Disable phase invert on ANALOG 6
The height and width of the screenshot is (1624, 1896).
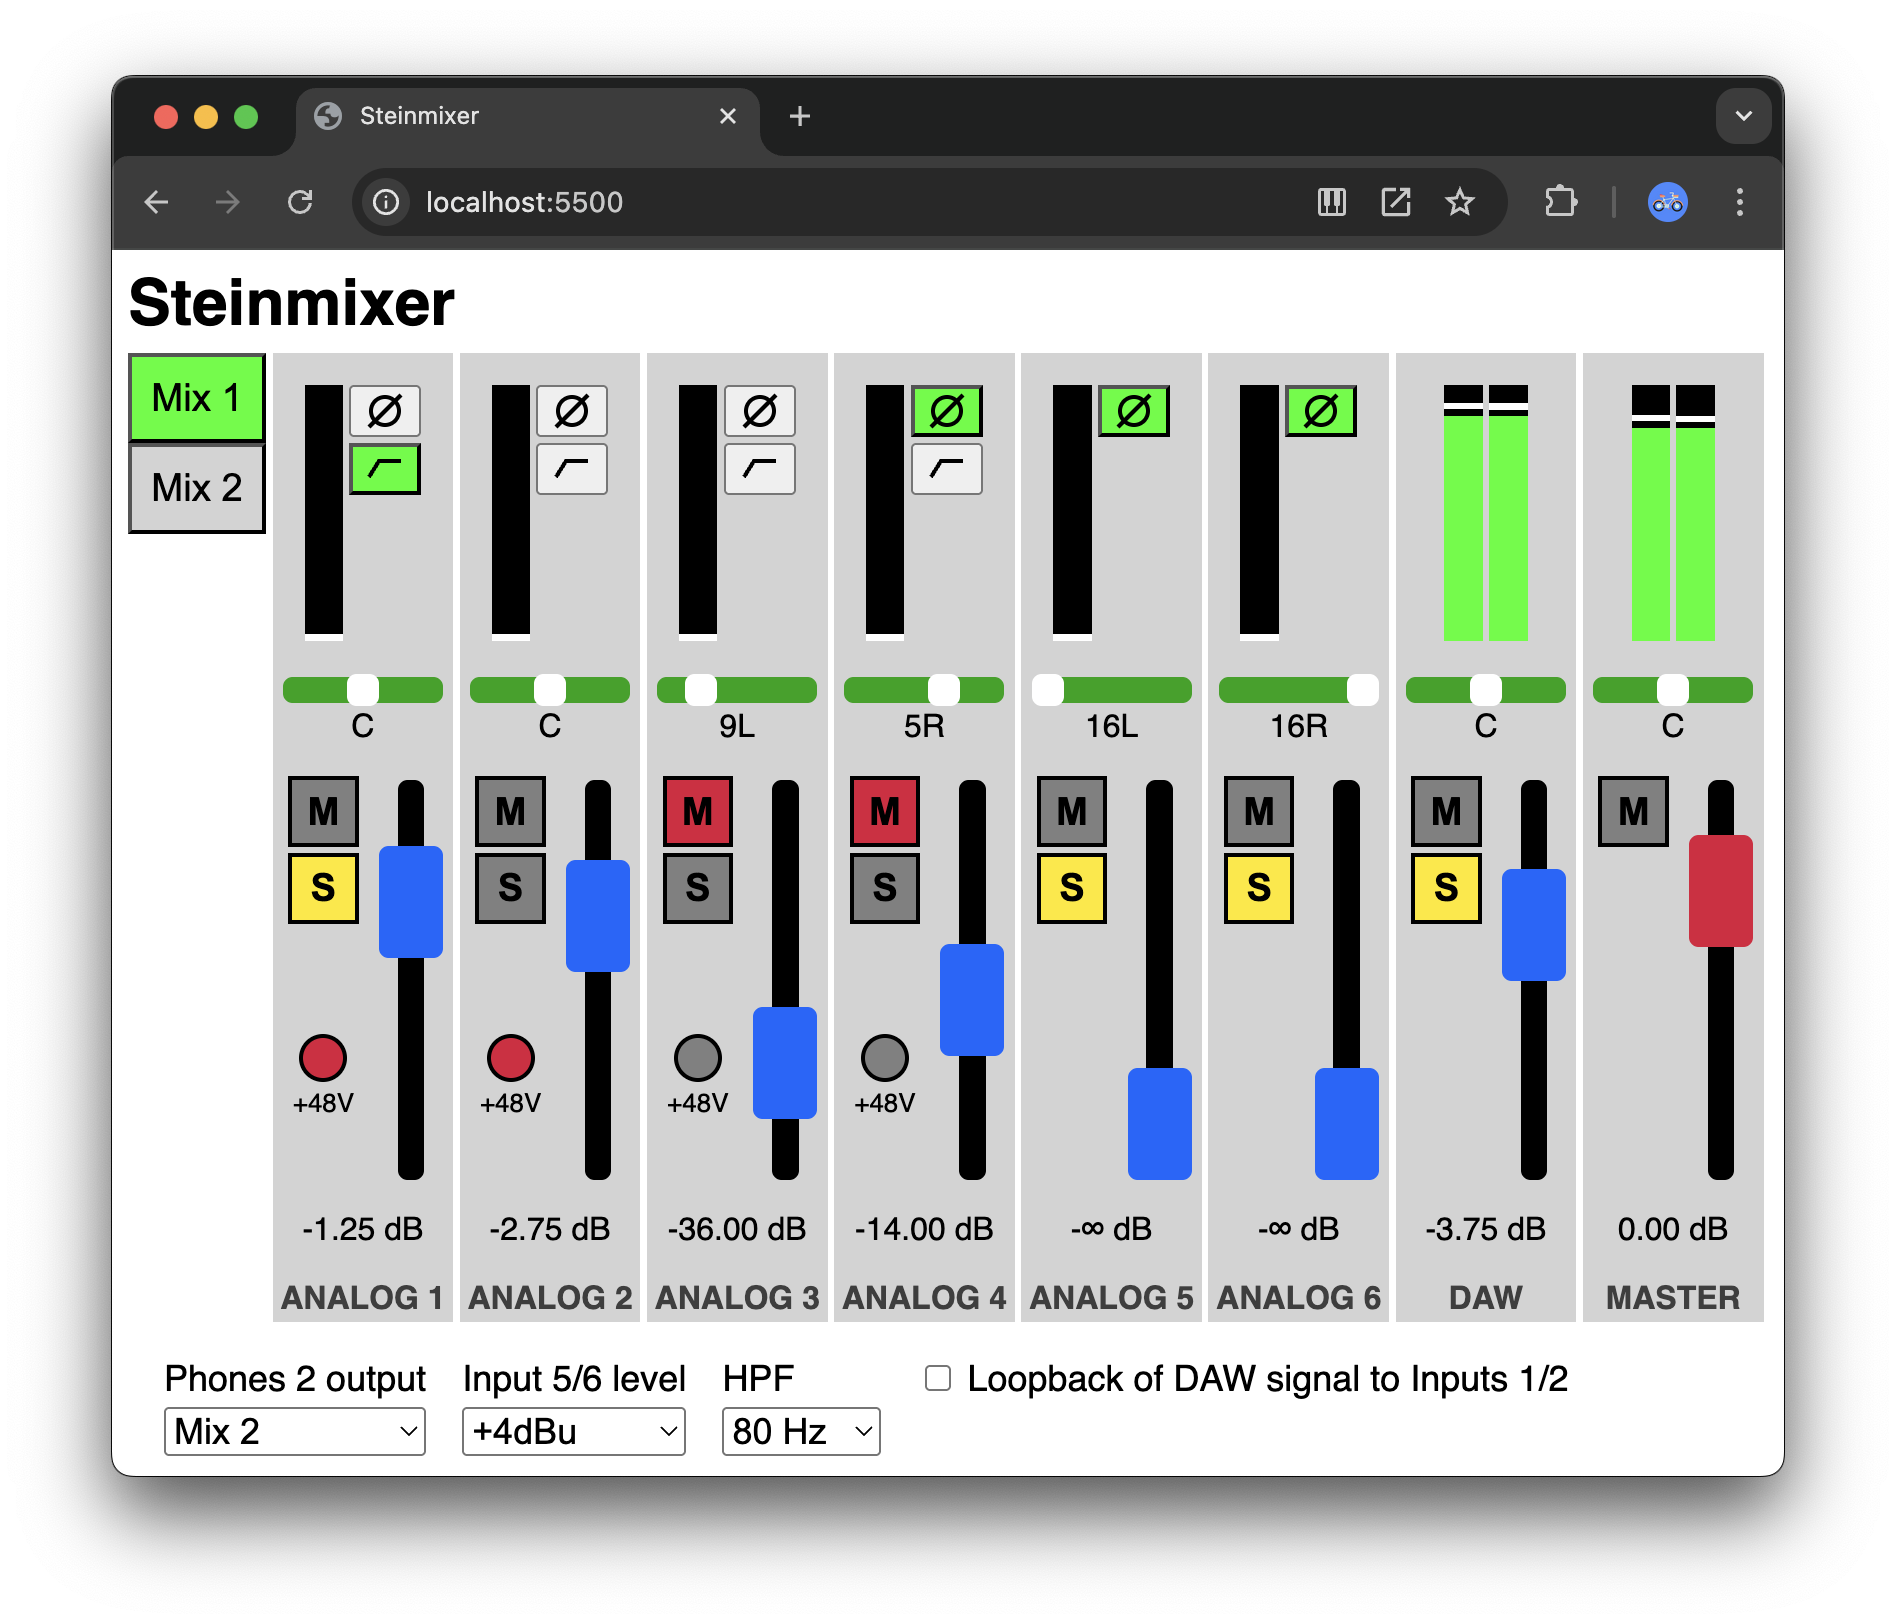[1321, 411]
